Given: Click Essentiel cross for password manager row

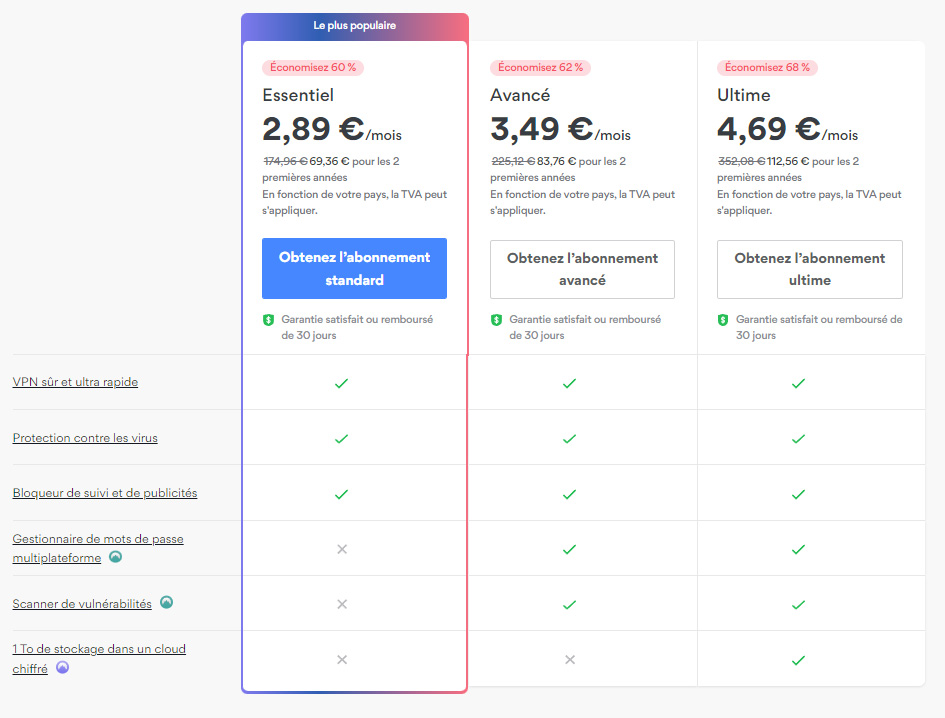Looking at the screenshot, I should (x=342, y=549).
